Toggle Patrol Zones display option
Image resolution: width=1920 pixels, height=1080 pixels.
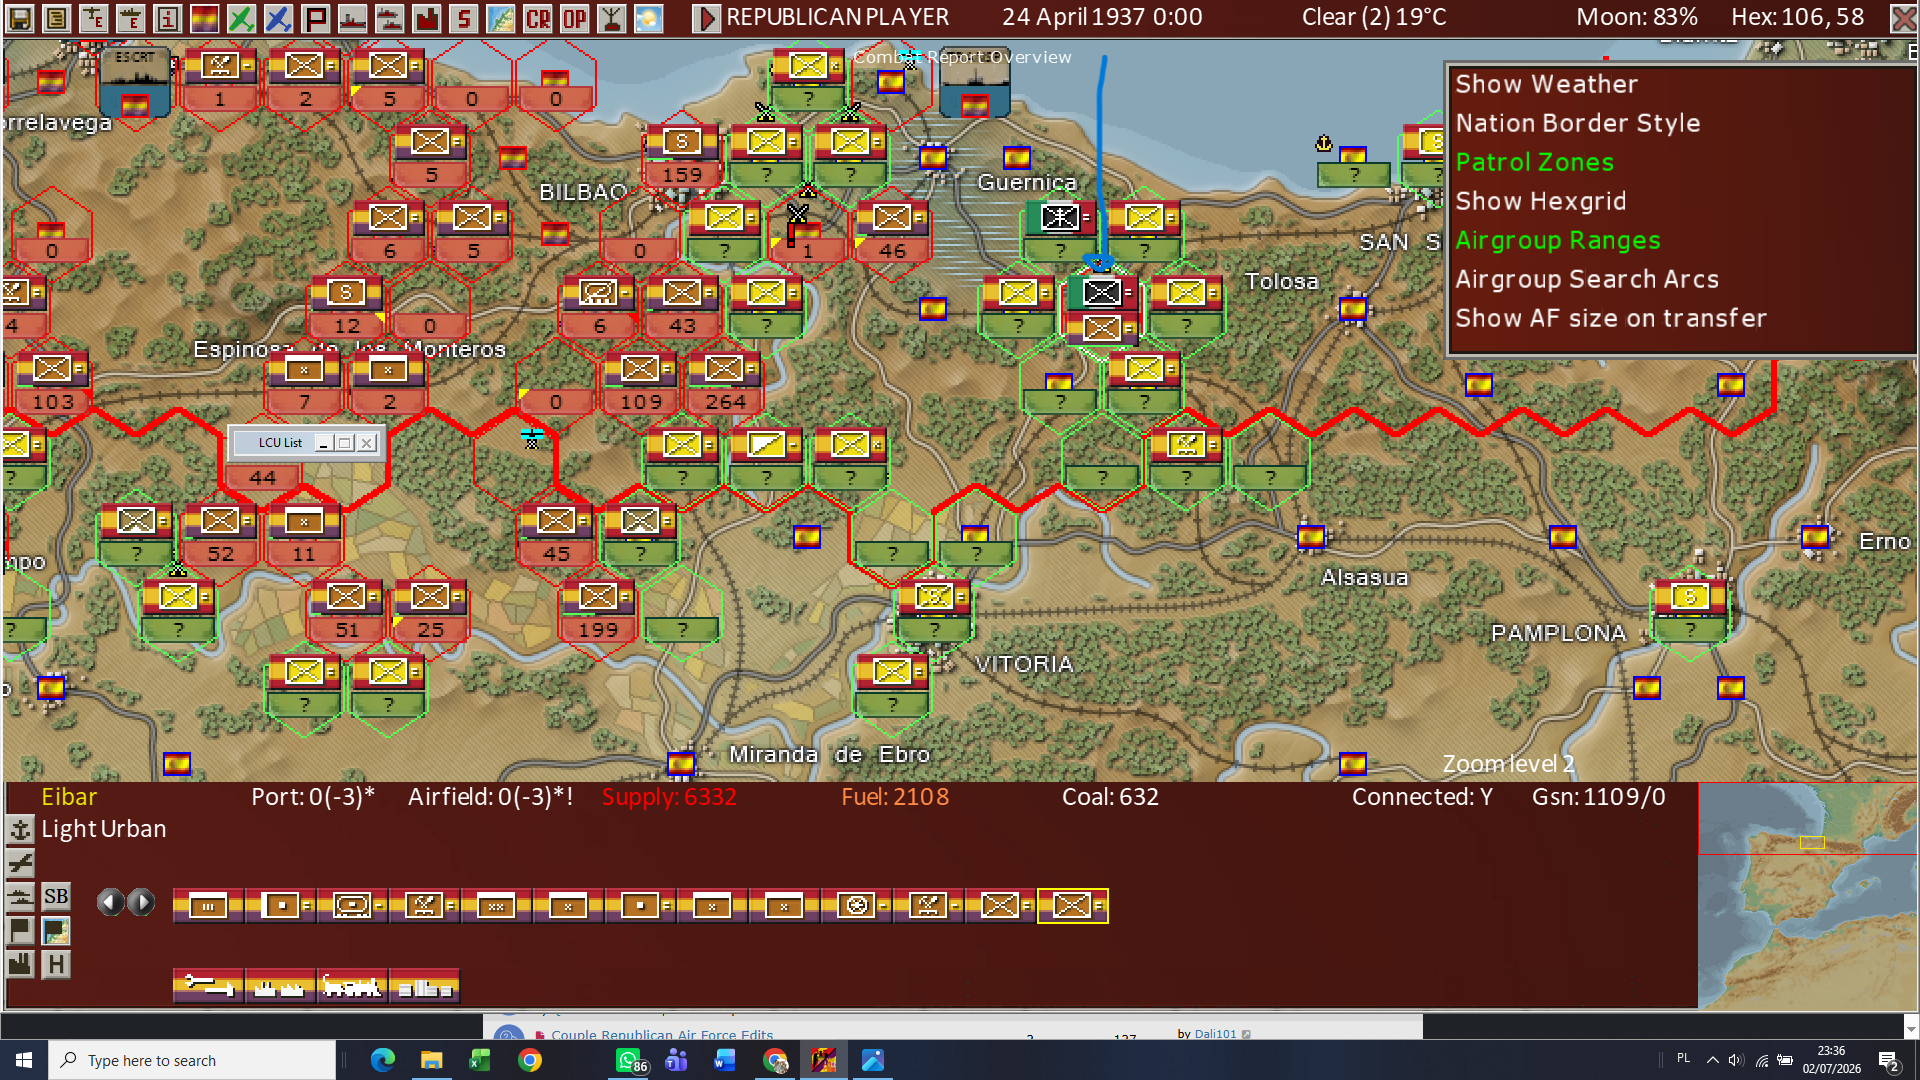pyautogui.click(x=1535, y=162)
